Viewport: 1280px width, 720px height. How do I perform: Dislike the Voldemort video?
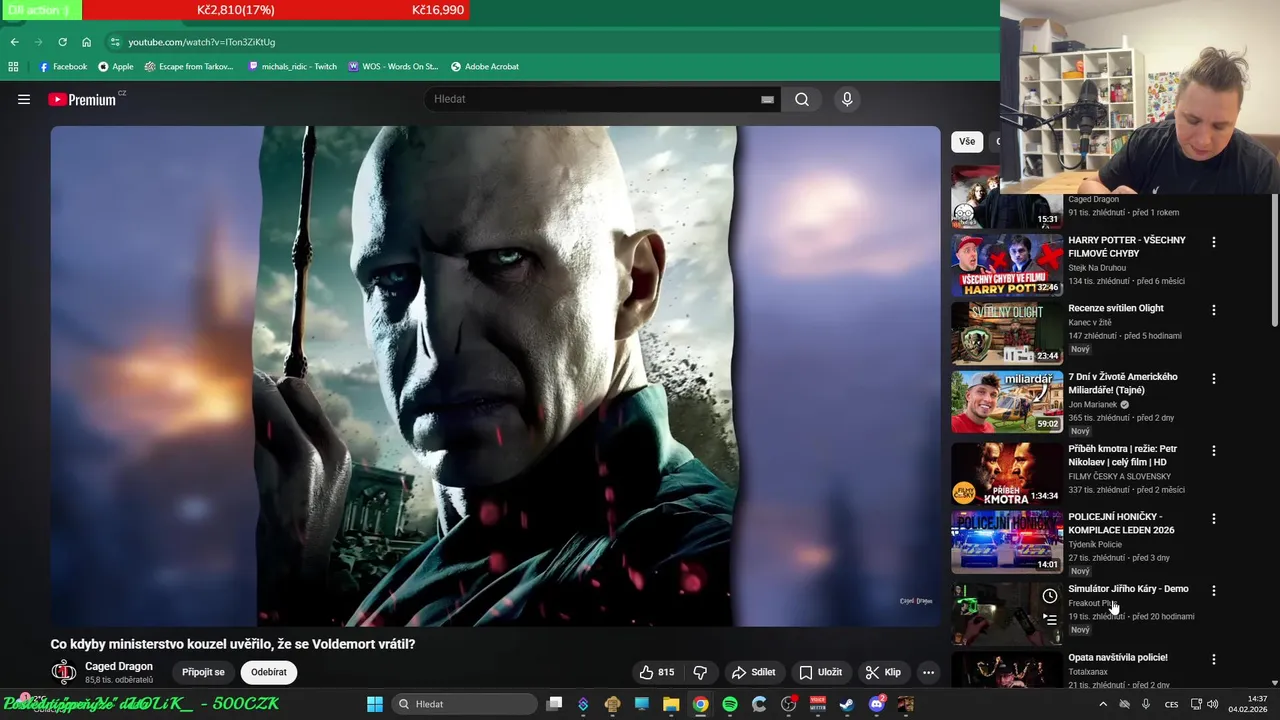[x=700, y=672]
